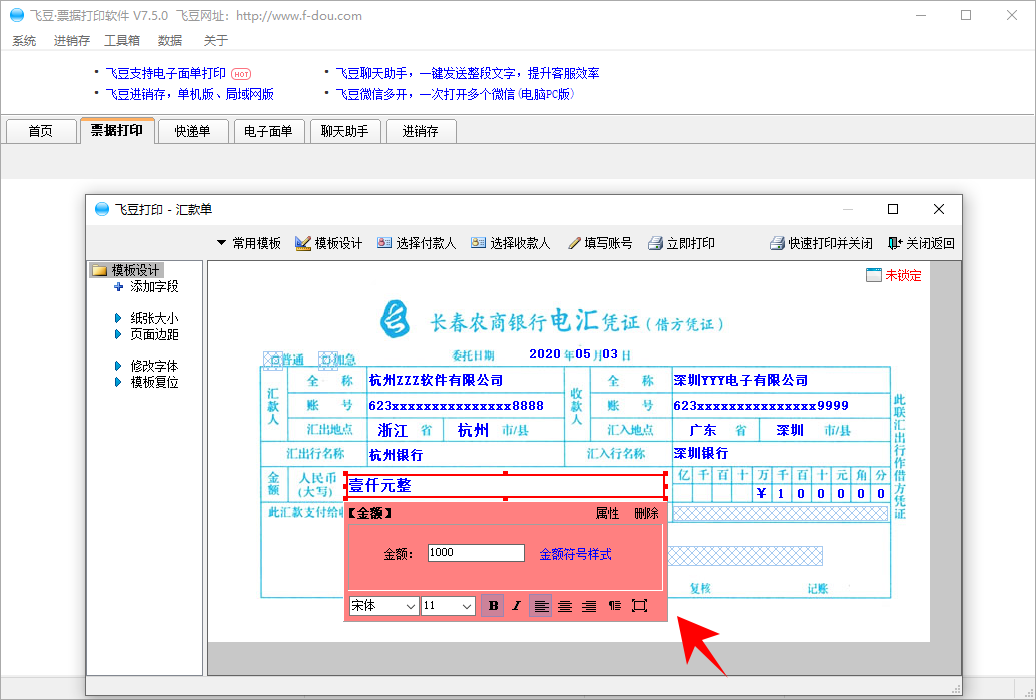
Task: Select the 广东 province field
Action: coord(702,430)
